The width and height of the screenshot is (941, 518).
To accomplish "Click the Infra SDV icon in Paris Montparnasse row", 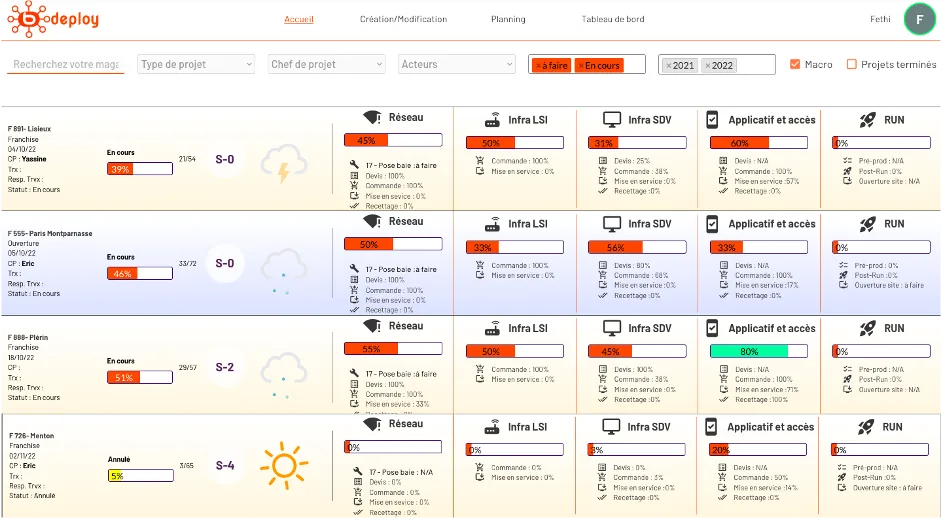I will click(x=612, y=224).
